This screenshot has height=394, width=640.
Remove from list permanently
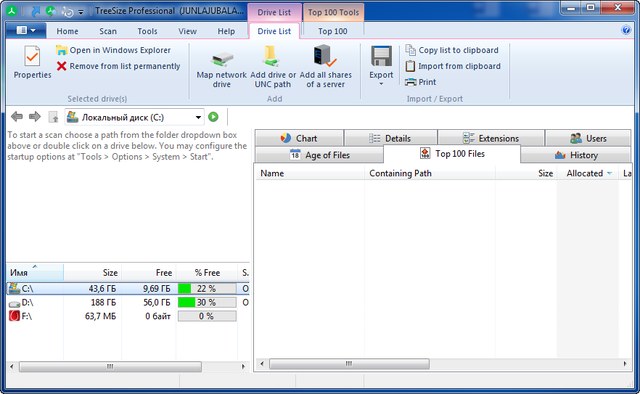tap(118, 66)
